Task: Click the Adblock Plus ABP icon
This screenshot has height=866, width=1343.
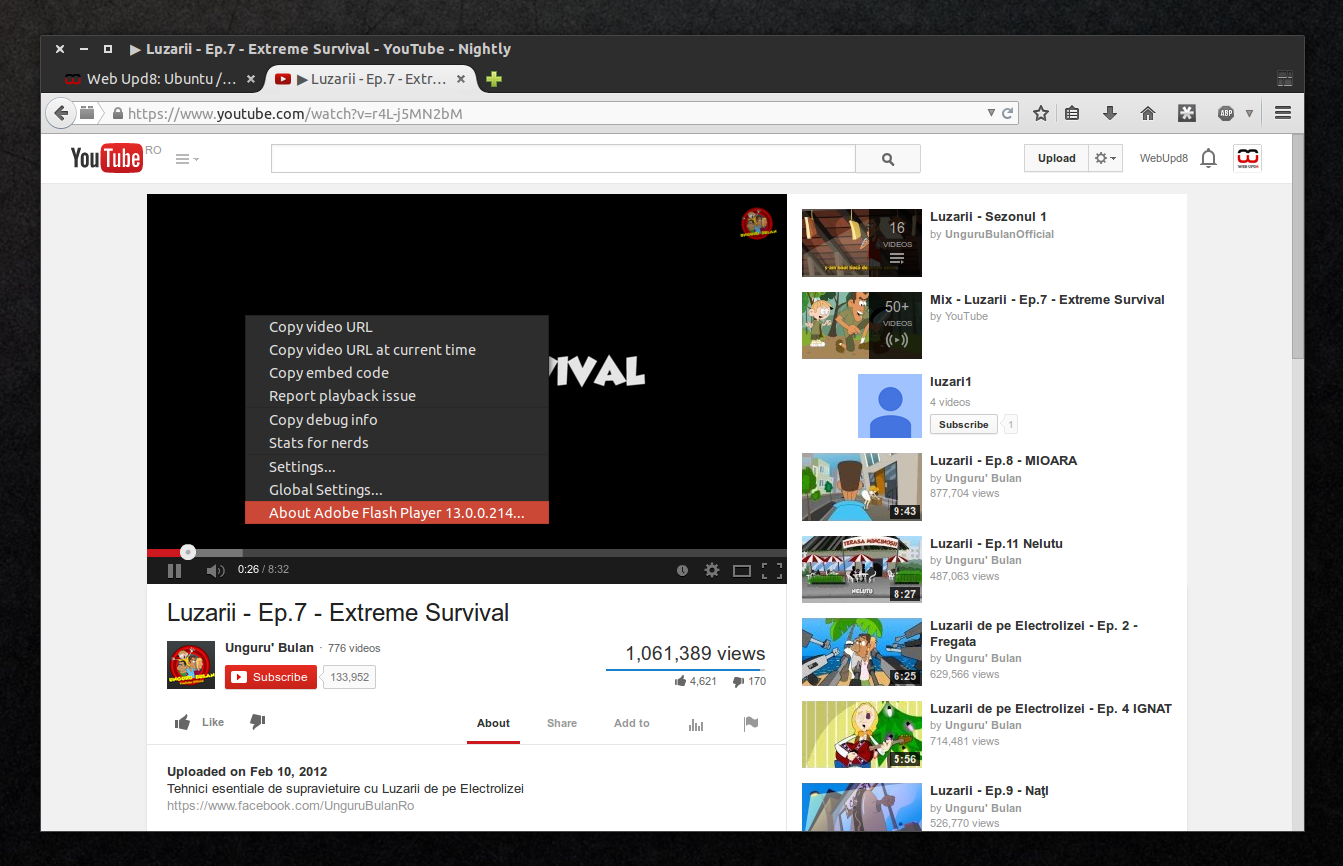Action: pyautogui.click(x=1226, y=114)
